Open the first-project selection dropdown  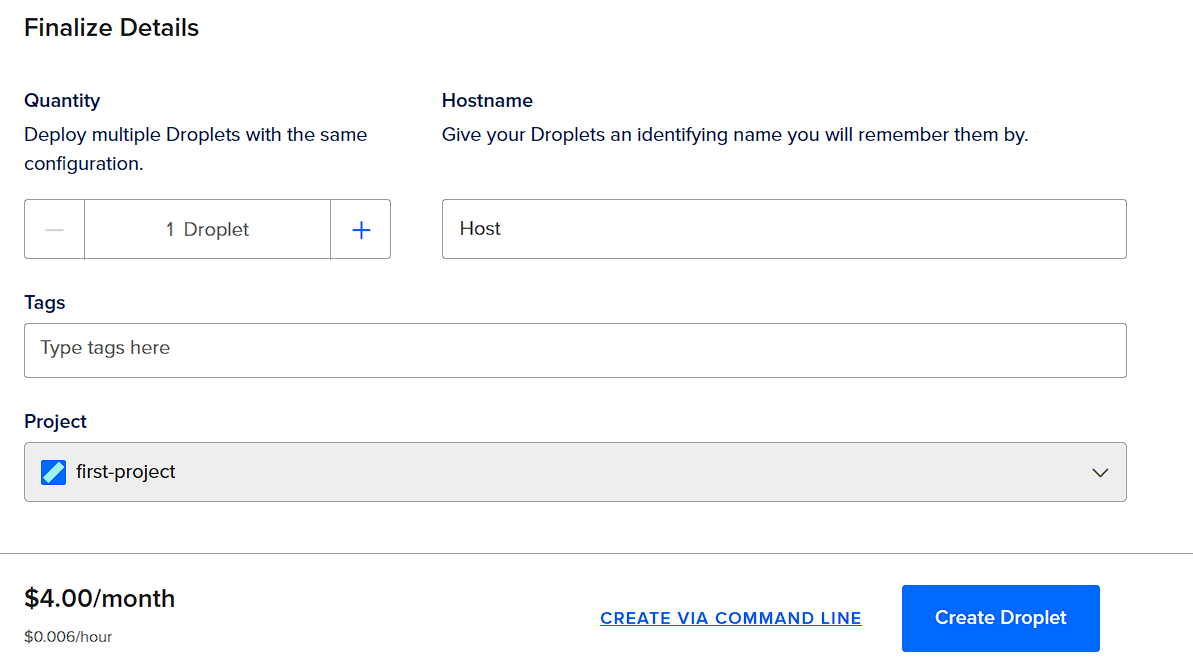(575, 472)
